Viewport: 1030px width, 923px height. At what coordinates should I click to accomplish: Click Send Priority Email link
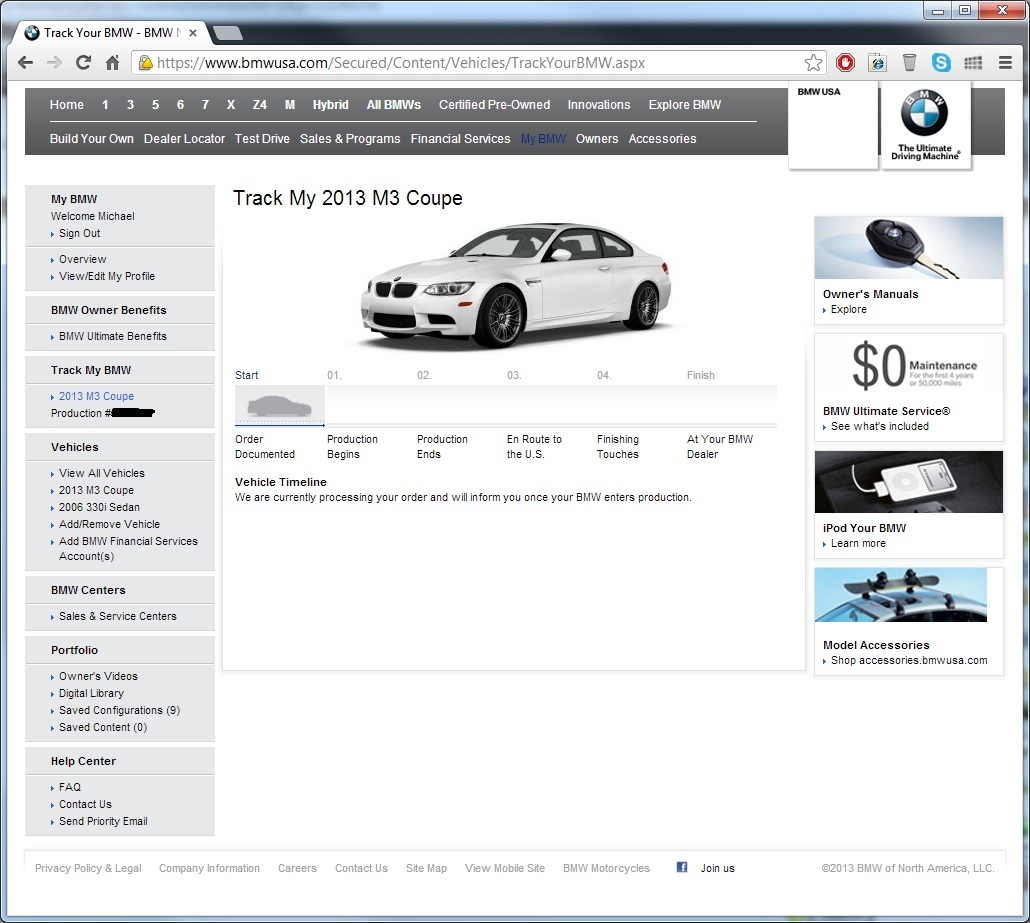pos(103,821)
